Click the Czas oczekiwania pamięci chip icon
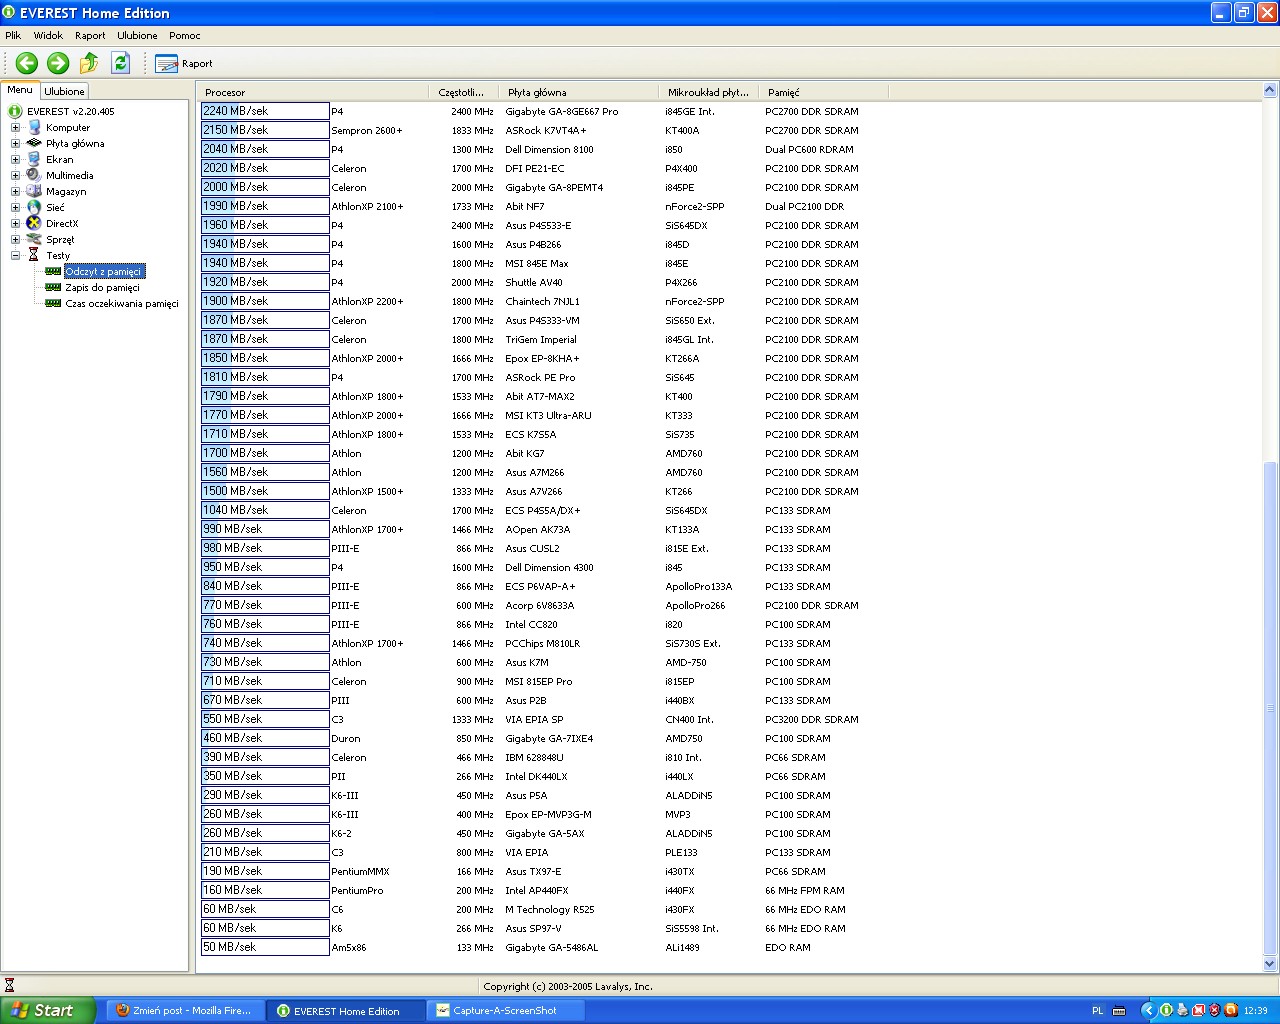The height and width of the screenshot is (1024, 1280). coord(53,303)
